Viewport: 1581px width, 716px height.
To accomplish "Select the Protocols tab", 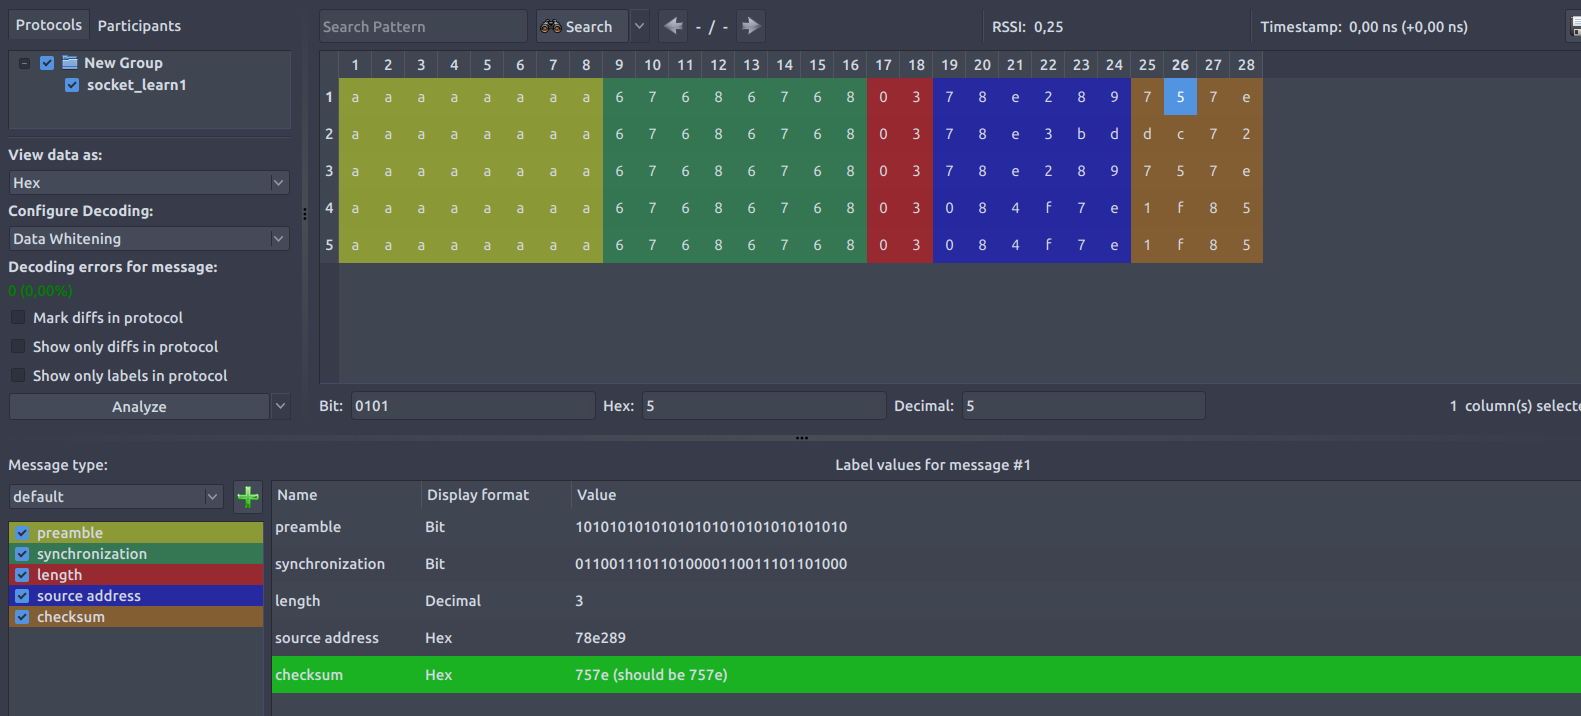I will pyautogui.click(x=48, y=25).
